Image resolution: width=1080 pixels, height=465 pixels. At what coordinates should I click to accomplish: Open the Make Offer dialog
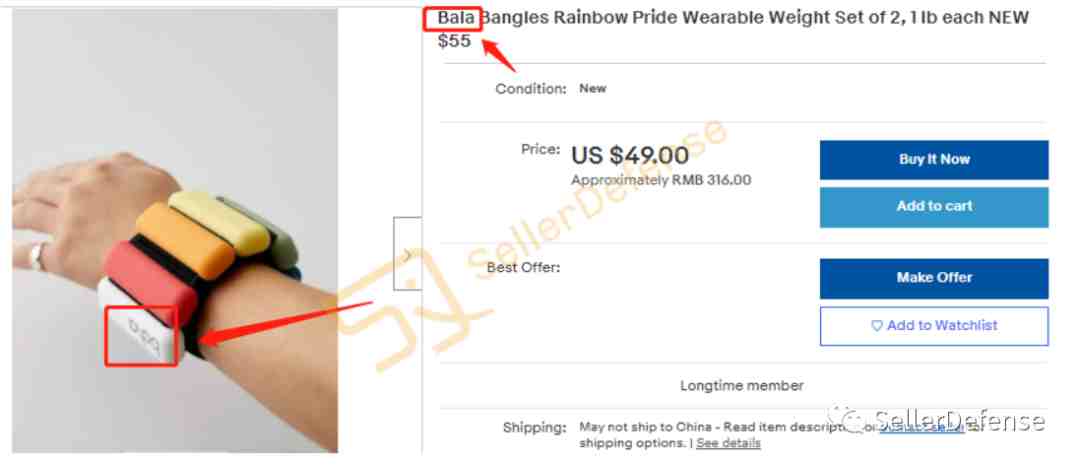click(933, 278)
